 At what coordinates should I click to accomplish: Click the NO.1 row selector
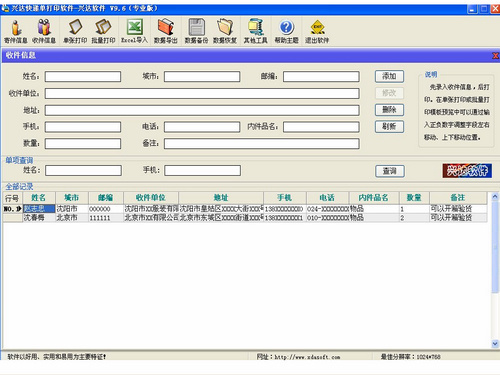(12, 209)
